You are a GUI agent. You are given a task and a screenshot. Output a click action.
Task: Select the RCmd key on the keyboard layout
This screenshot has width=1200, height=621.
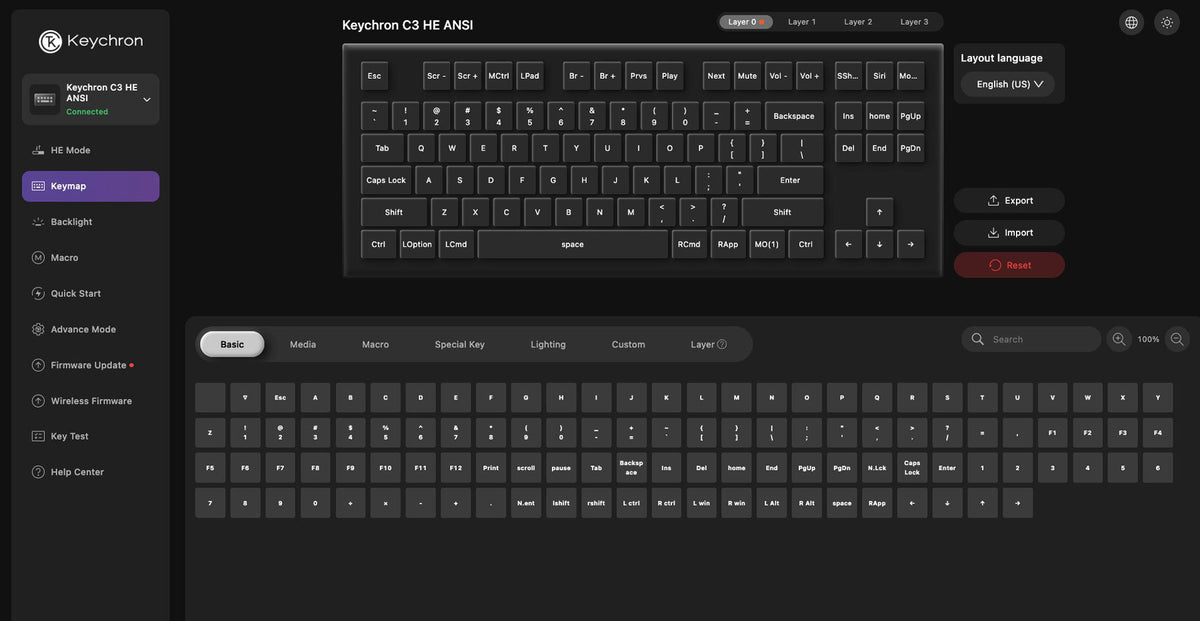pyautogui.click(x=689, y=244)
